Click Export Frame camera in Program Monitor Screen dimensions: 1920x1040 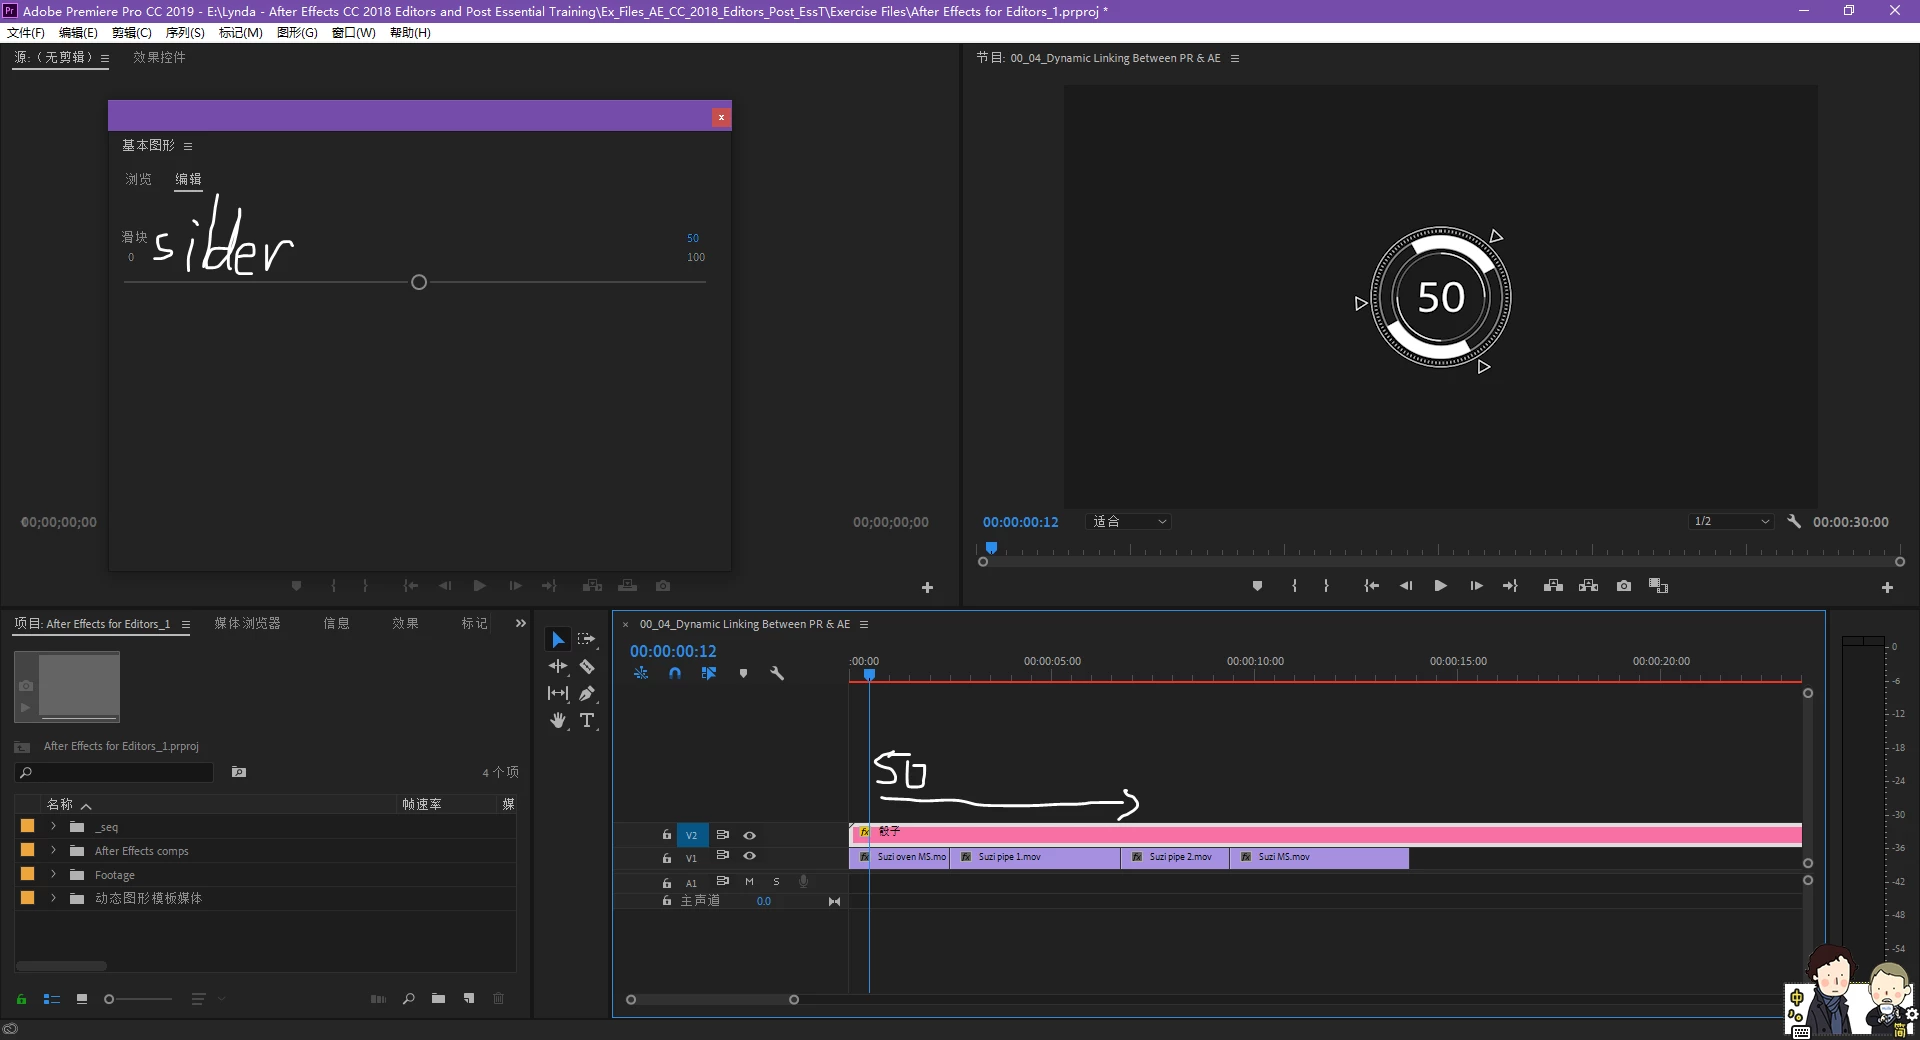pos(1624,586)
